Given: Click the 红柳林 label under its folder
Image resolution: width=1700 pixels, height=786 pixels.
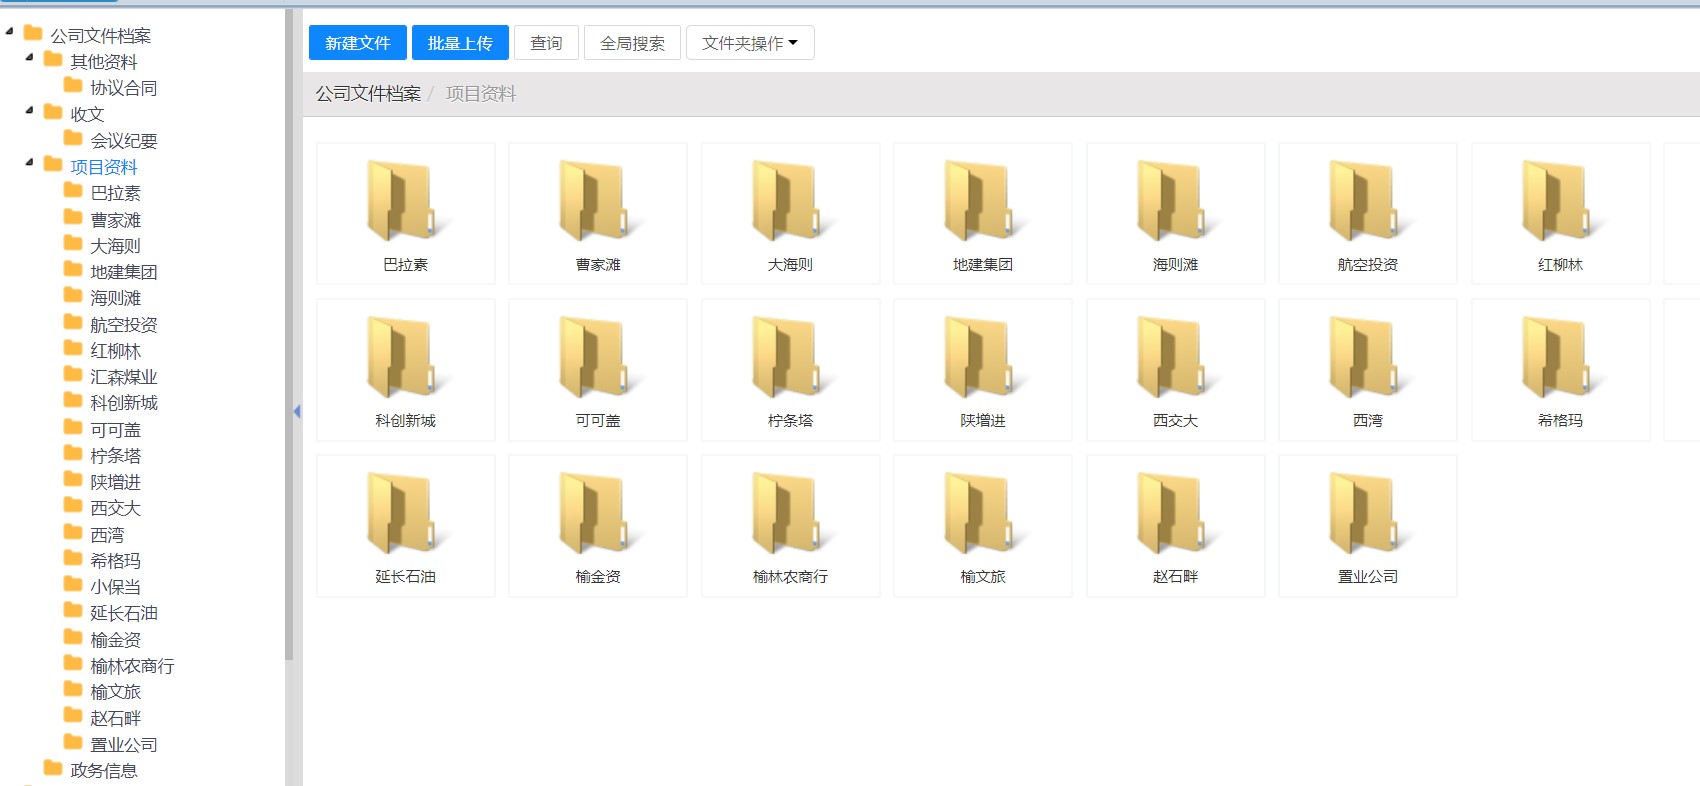Looking at the screenshot, I should click(x=1560, y=265).
